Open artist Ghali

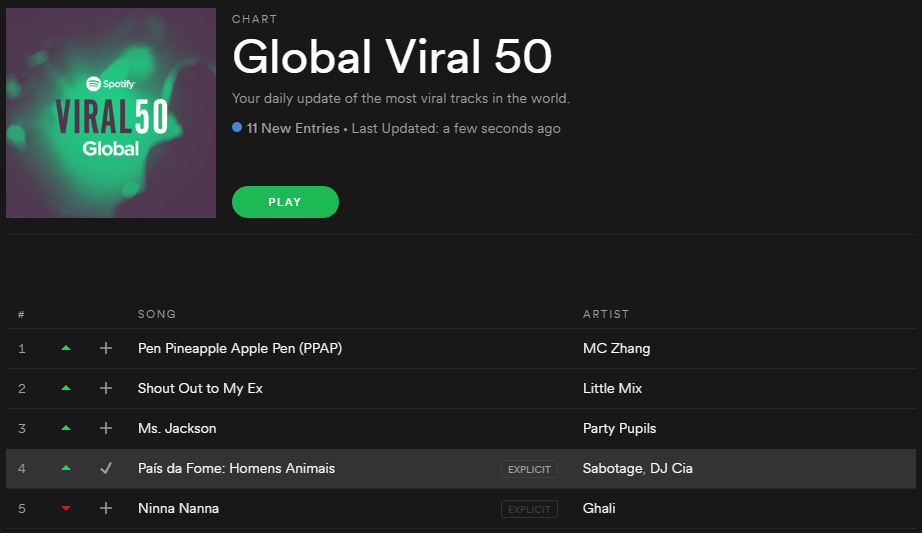click(599, 508)
